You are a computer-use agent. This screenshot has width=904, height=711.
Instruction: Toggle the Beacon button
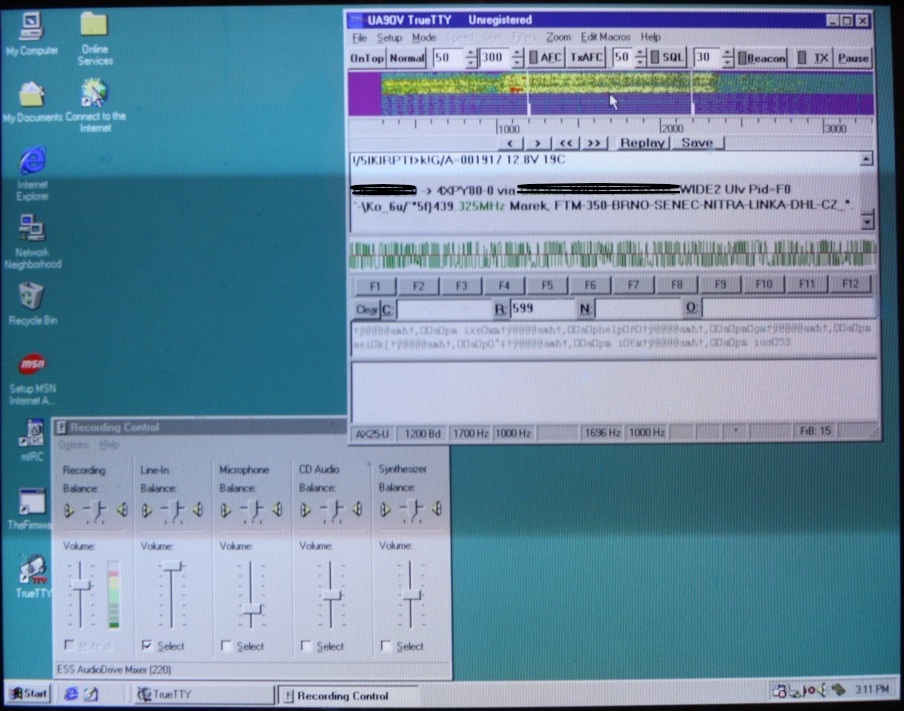(x=762, y=58)
